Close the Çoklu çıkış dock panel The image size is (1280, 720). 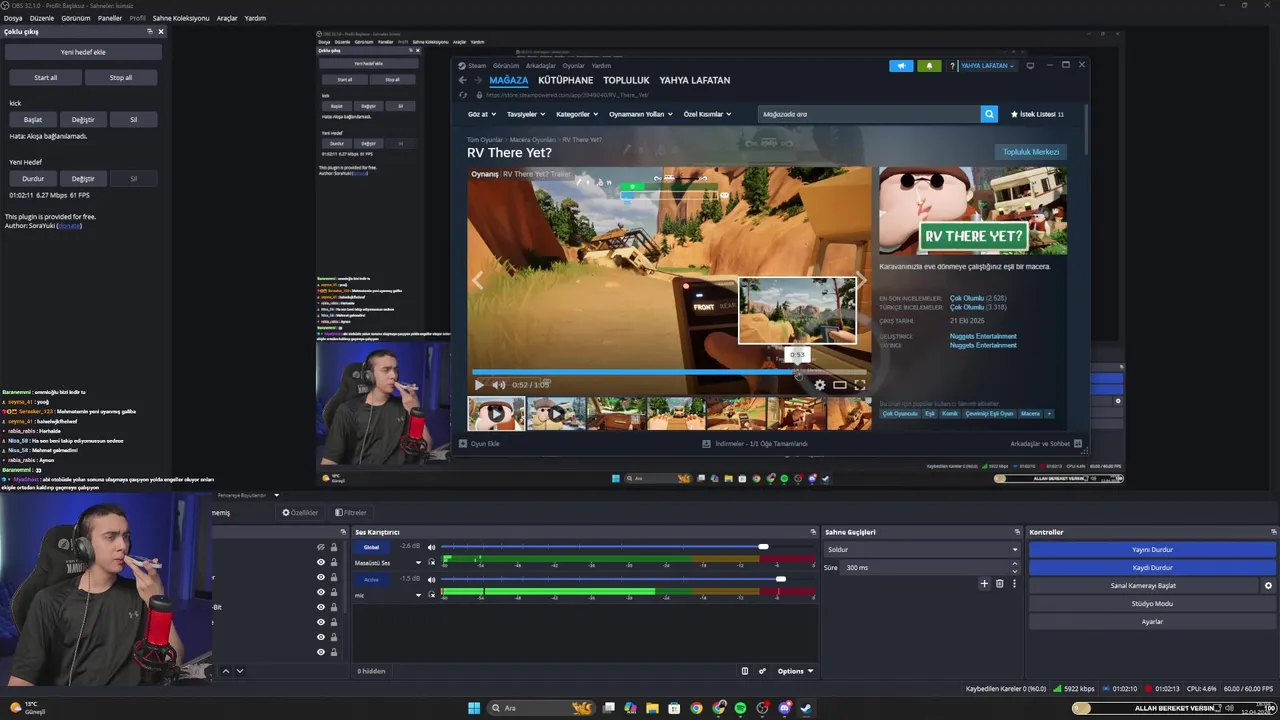[161, 31]
